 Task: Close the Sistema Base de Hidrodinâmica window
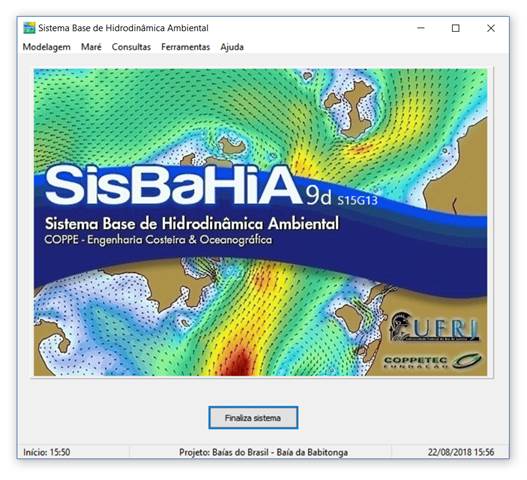(491, 28)
